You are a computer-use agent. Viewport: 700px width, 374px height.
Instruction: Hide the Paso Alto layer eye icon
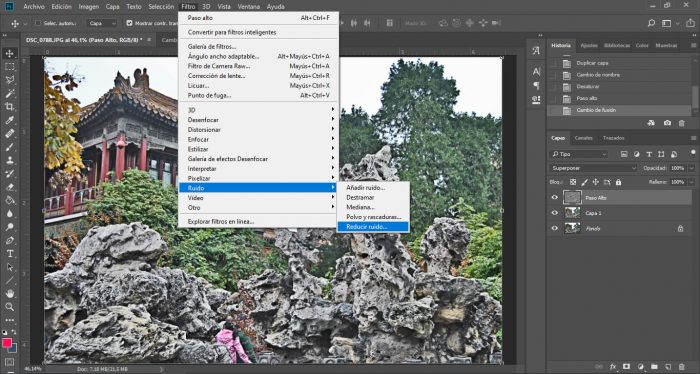(x=554, y=197)
